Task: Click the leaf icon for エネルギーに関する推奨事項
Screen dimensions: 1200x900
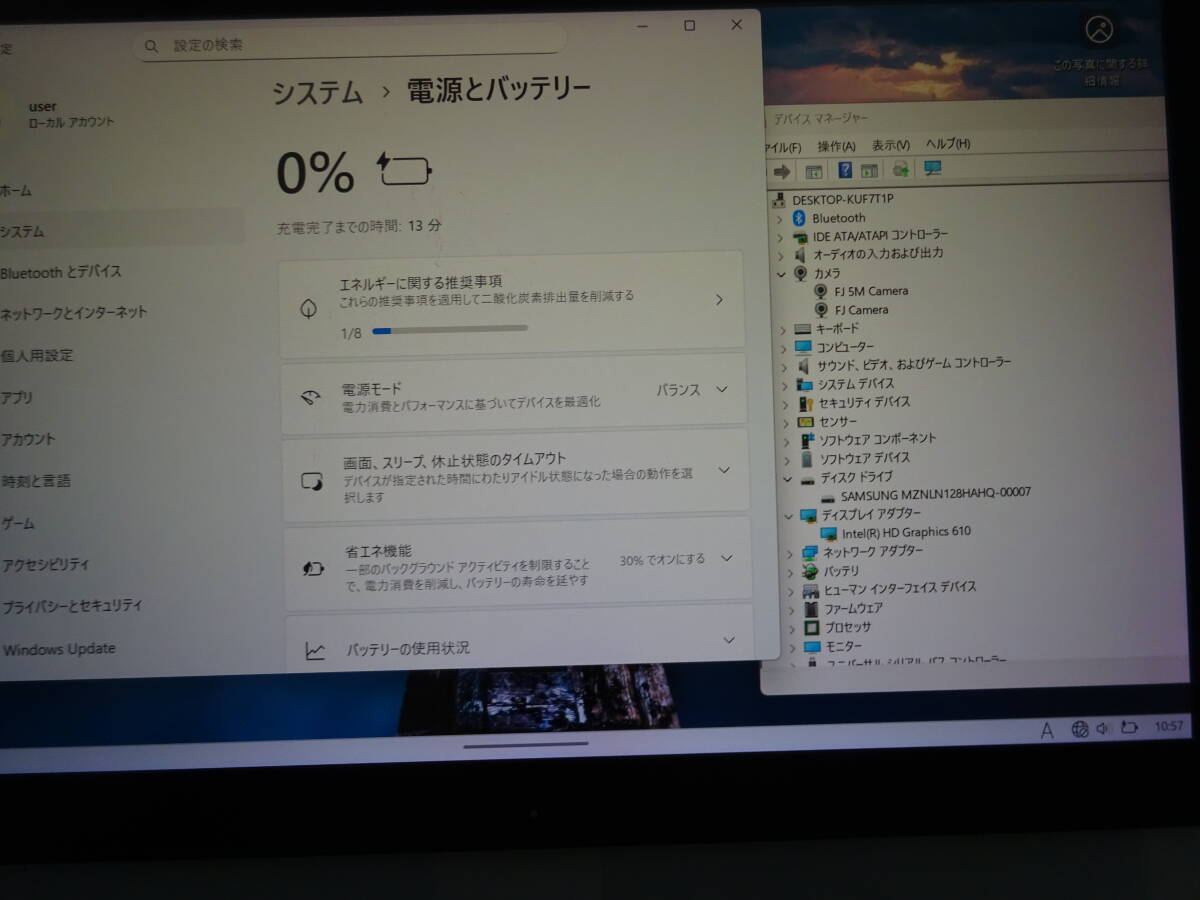Action: (309, 309)
